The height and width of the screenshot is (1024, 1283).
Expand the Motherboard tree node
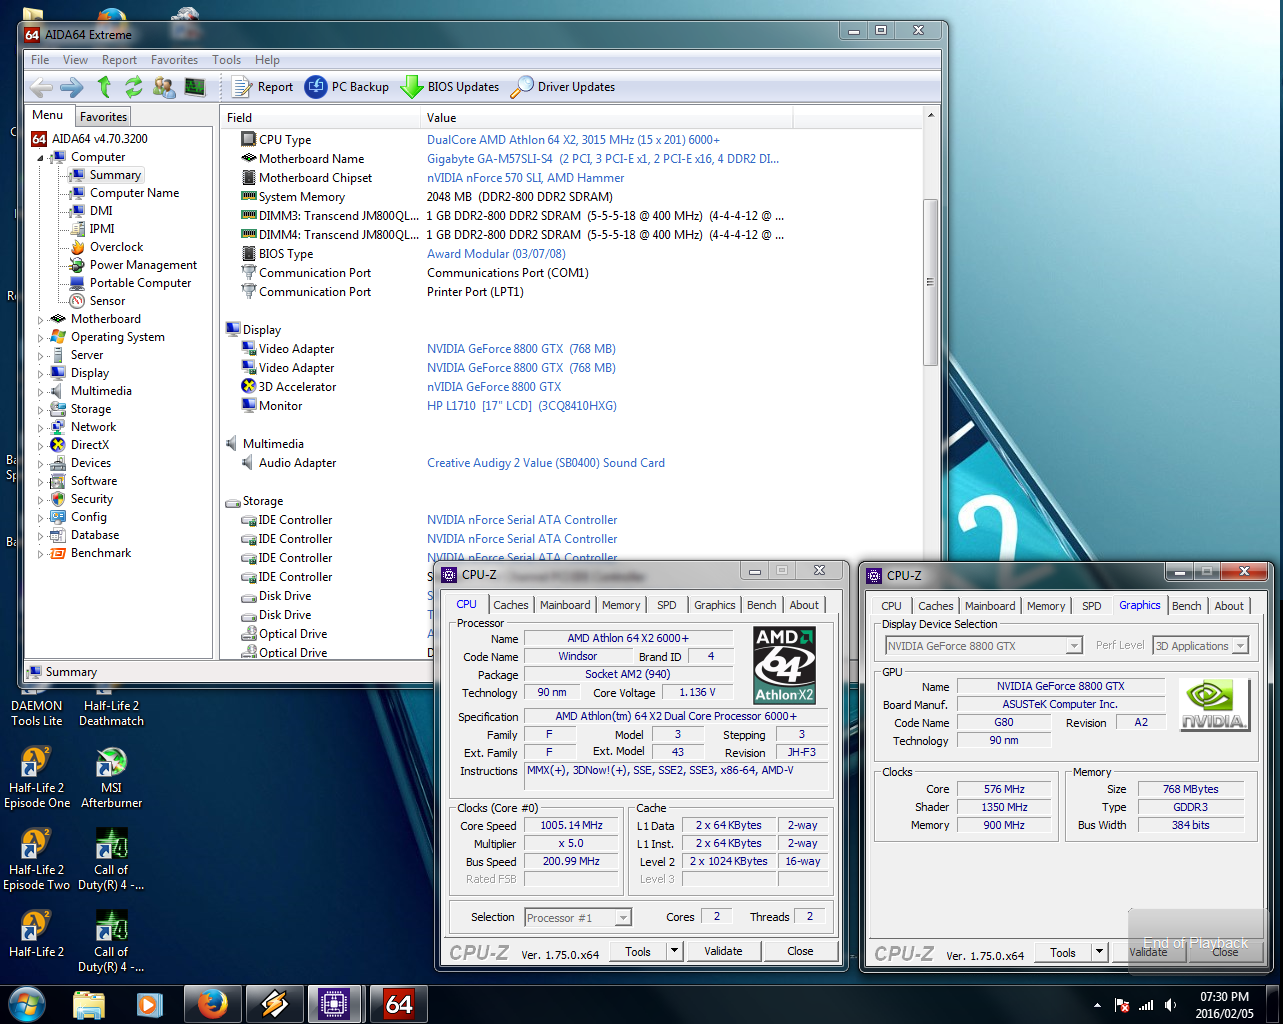(x=41, y=320)
